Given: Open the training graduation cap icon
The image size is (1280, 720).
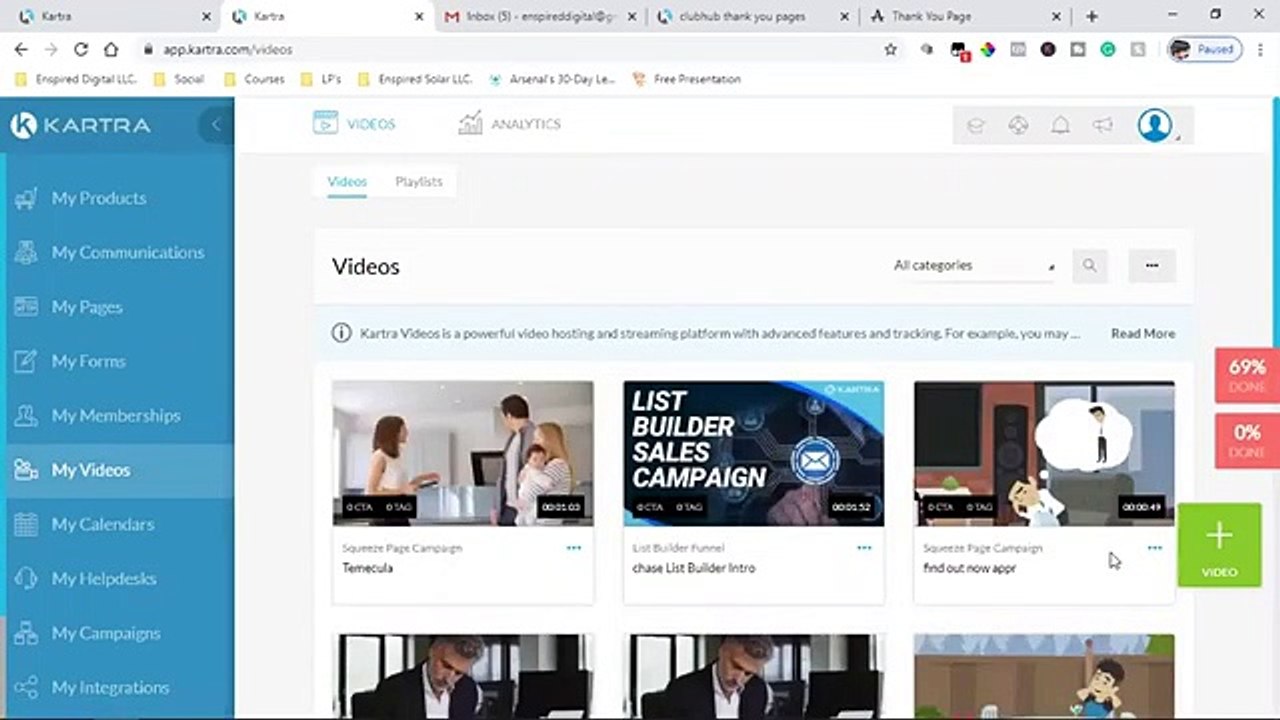Looking at the screenshot, I should point(975,125).
